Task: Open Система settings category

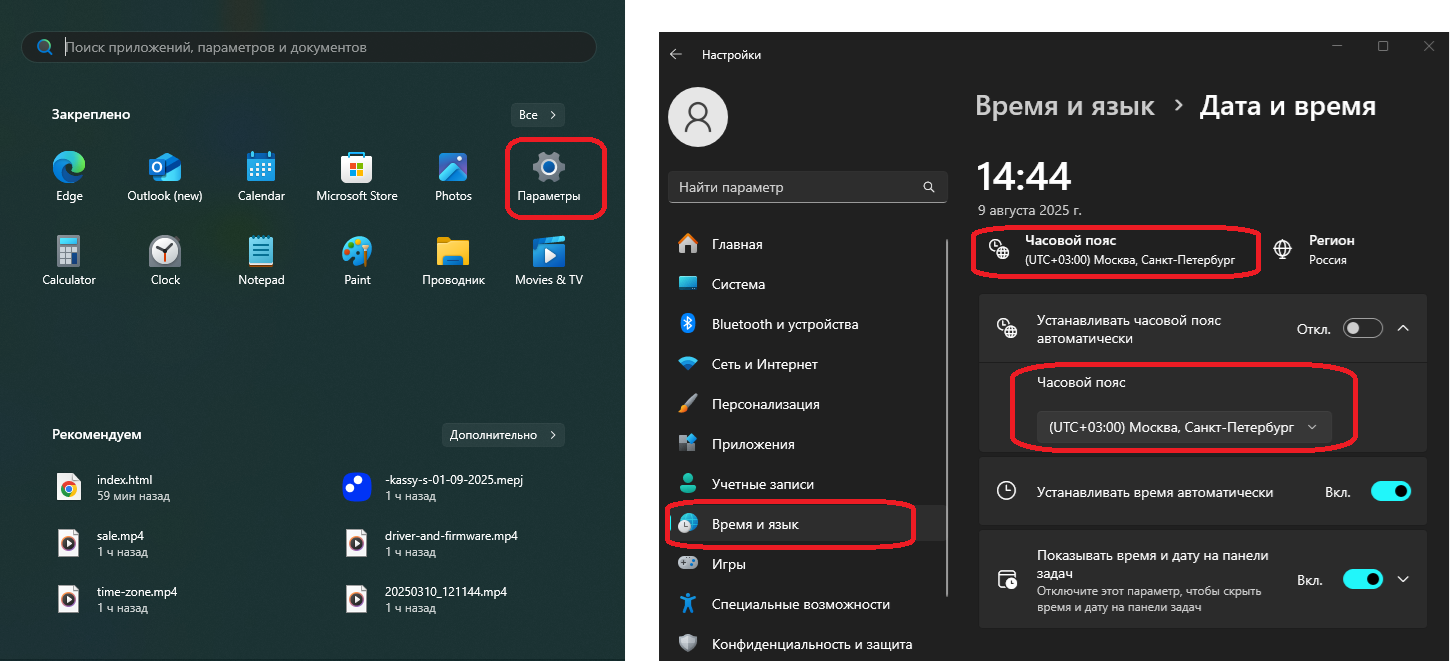Action: click(x=804, y=284)
